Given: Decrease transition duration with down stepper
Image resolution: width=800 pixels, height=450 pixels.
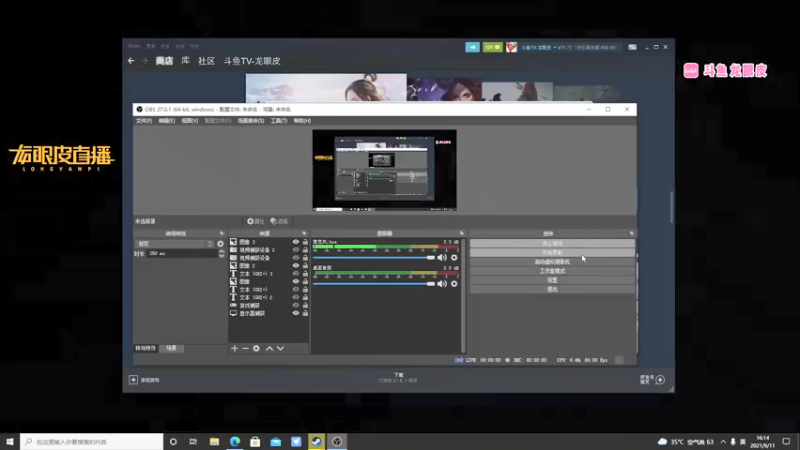Looking at the screenshot, I should pos(221,256).
